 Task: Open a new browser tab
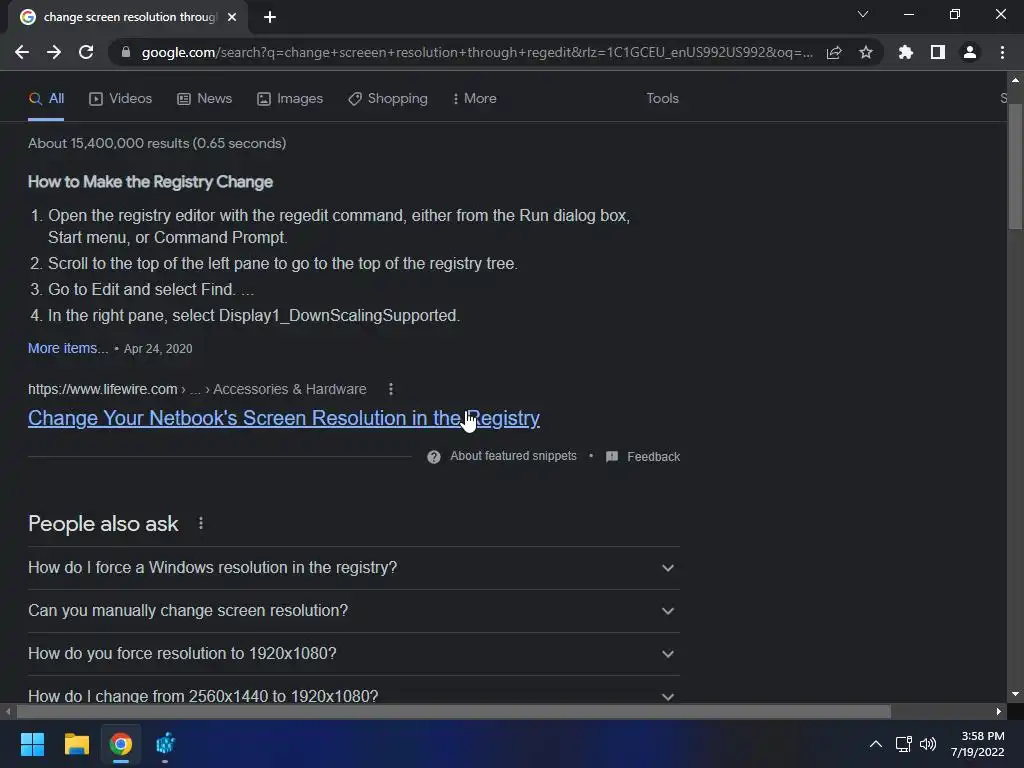[270, 17]
